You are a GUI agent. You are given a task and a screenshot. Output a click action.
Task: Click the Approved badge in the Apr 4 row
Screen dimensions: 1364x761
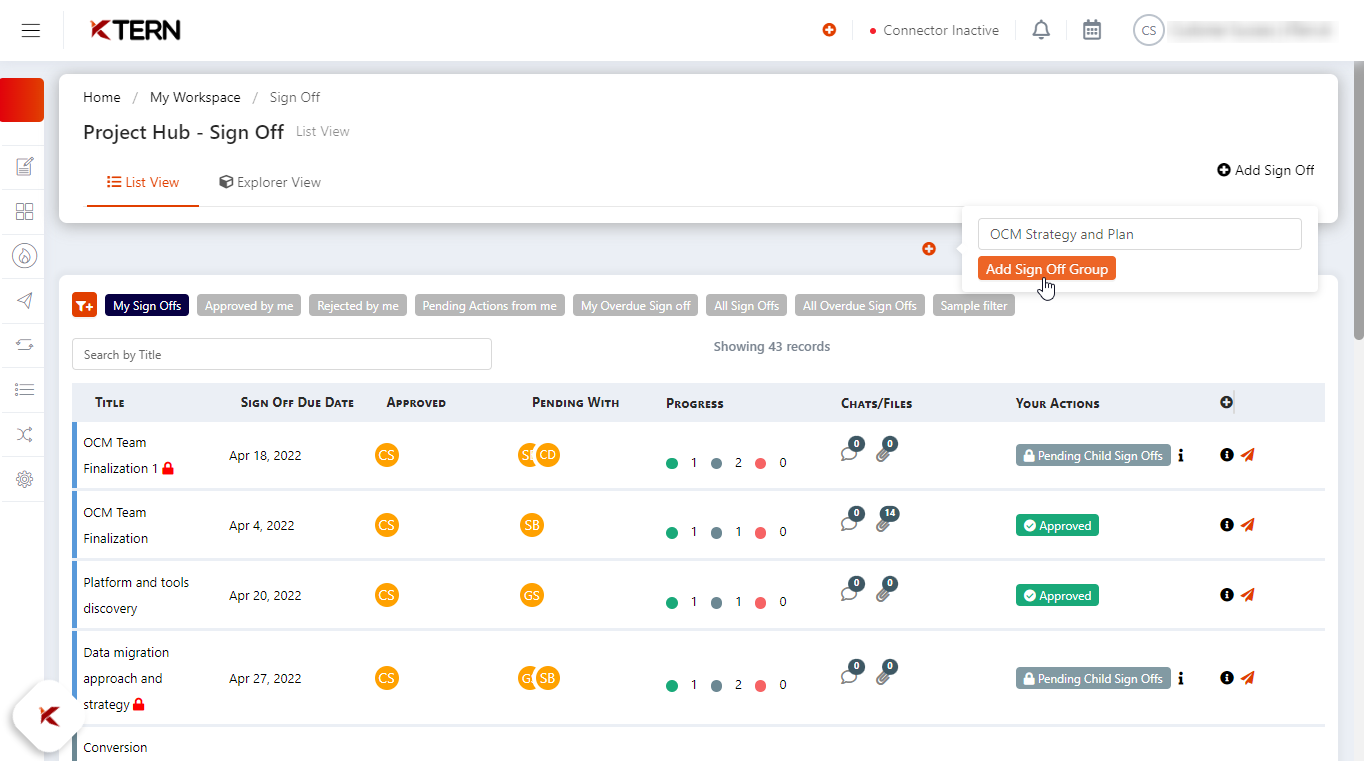(1058, 525)
